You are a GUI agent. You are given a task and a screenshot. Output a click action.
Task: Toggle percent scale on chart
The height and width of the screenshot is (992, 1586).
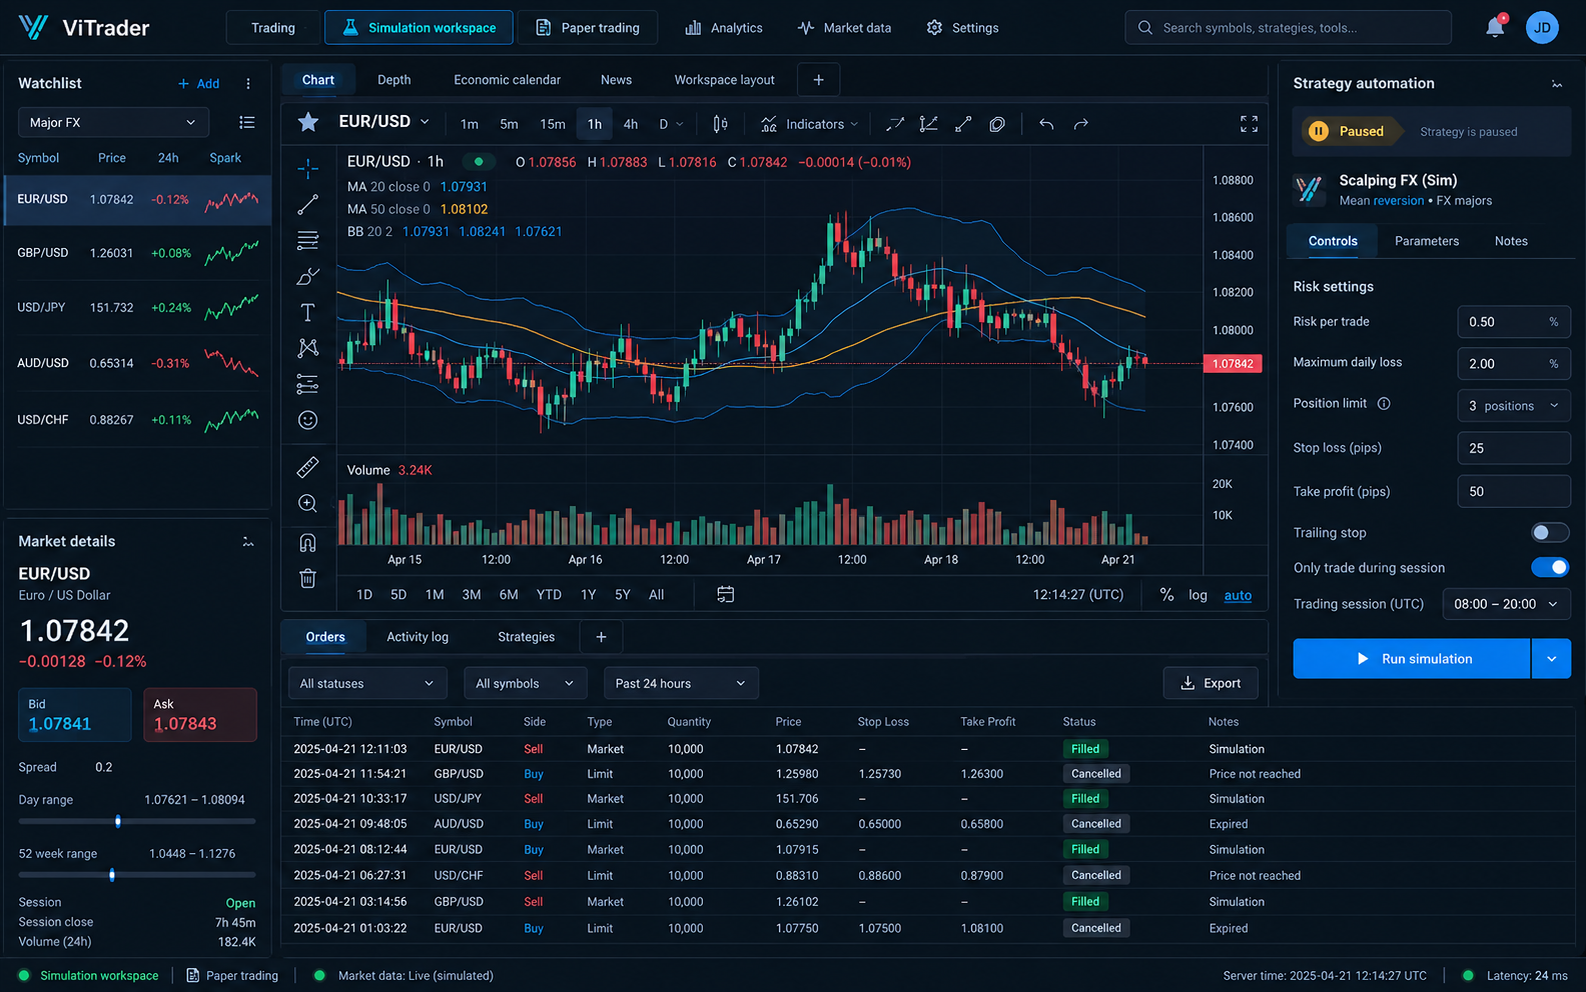pos(1166,594)
